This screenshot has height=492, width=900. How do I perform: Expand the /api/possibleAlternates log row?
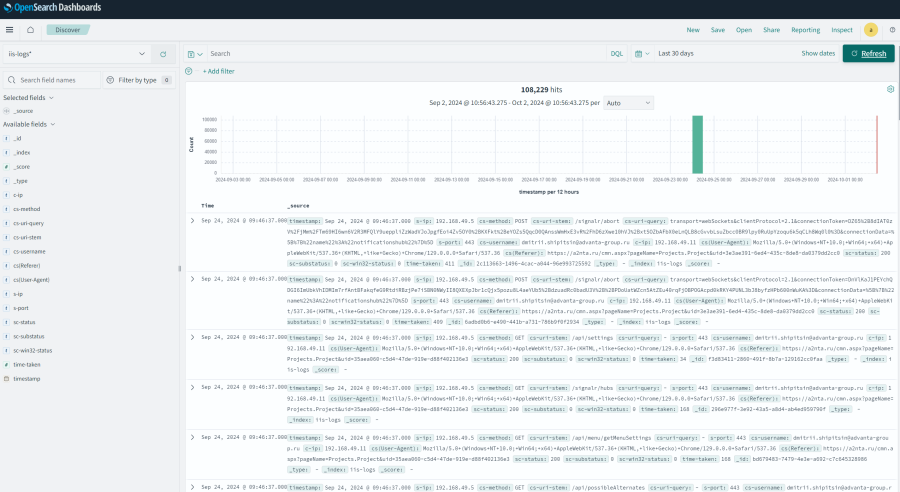192,487
